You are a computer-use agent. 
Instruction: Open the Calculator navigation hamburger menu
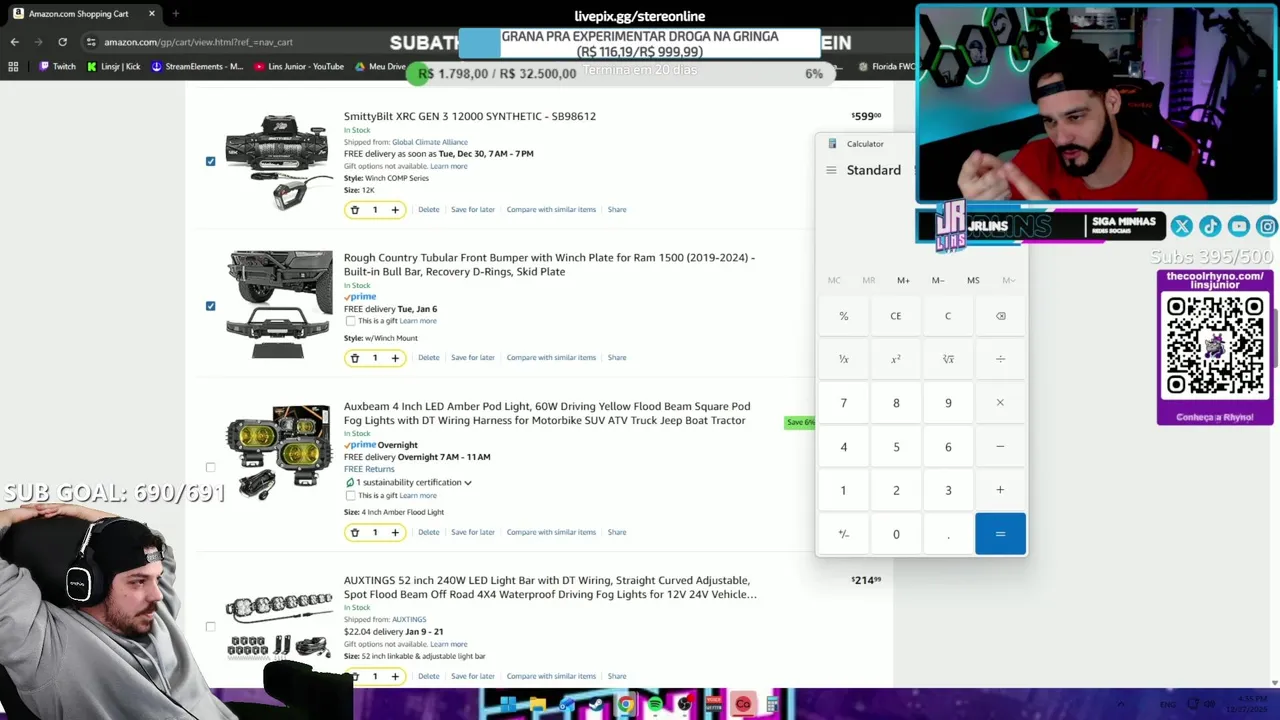[831, 170]
